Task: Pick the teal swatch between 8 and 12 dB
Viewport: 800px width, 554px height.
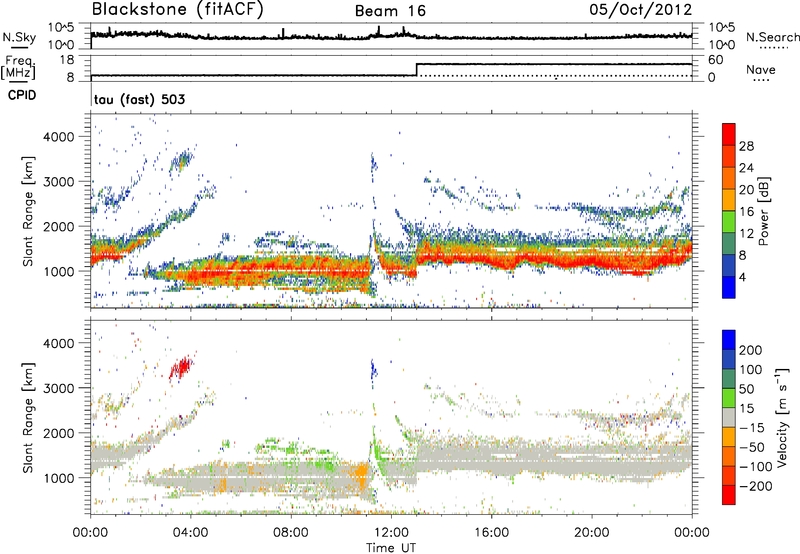Action: [x=729, y=244]
